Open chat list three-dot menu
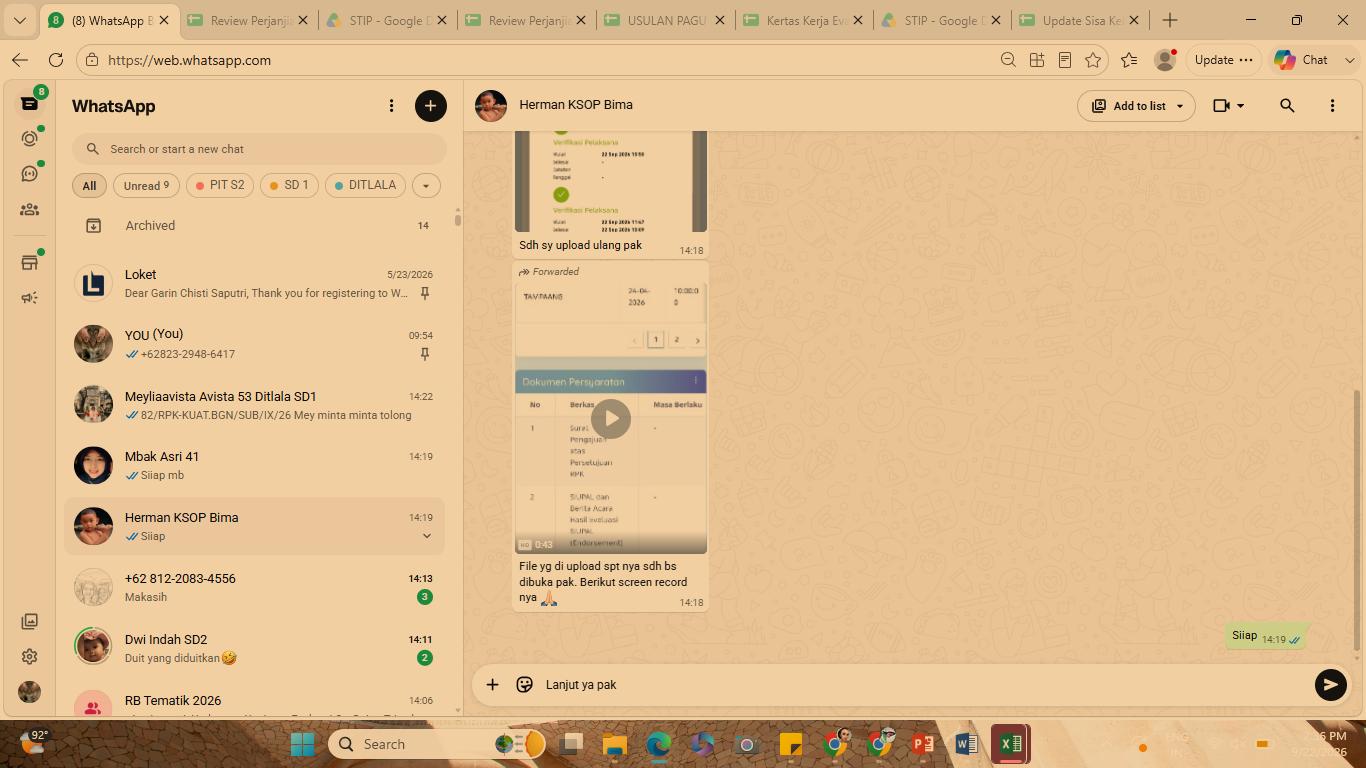This screenshot has width=1366, height=768. (x=391, y=106)
